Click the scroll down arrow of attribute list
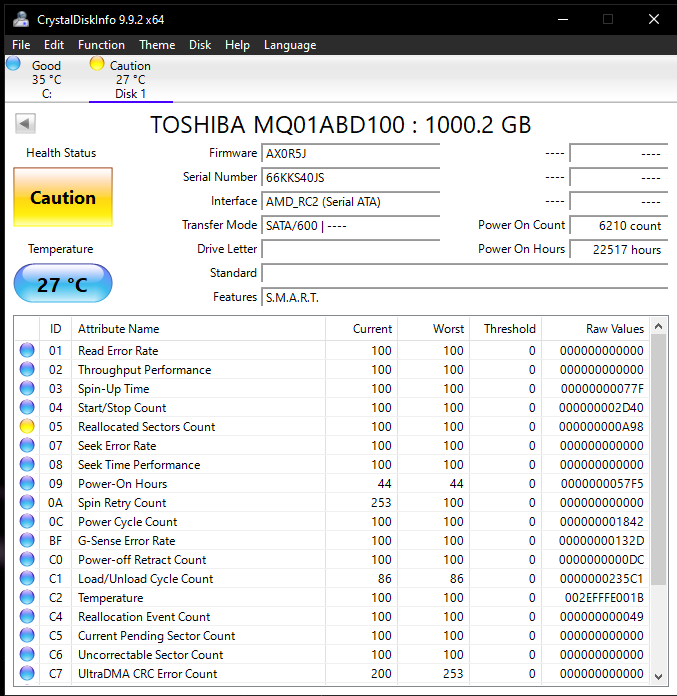The image size is (677, 696). [659, 676]
